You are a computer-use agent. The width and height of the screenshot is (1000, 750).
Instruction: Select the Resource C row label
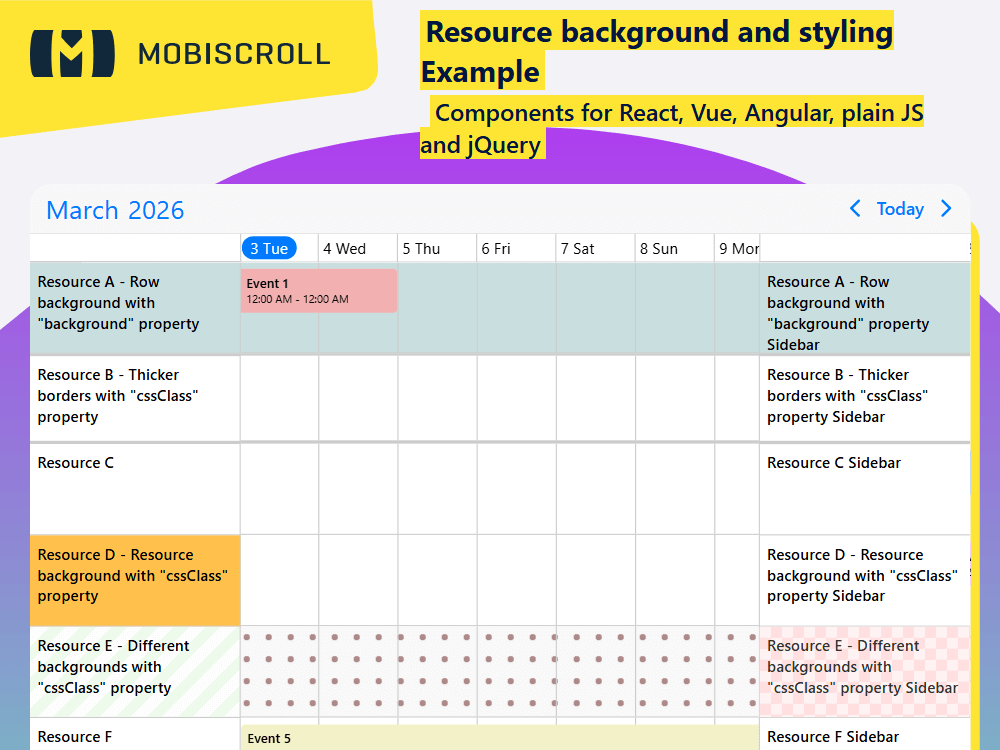pos(76,462)
